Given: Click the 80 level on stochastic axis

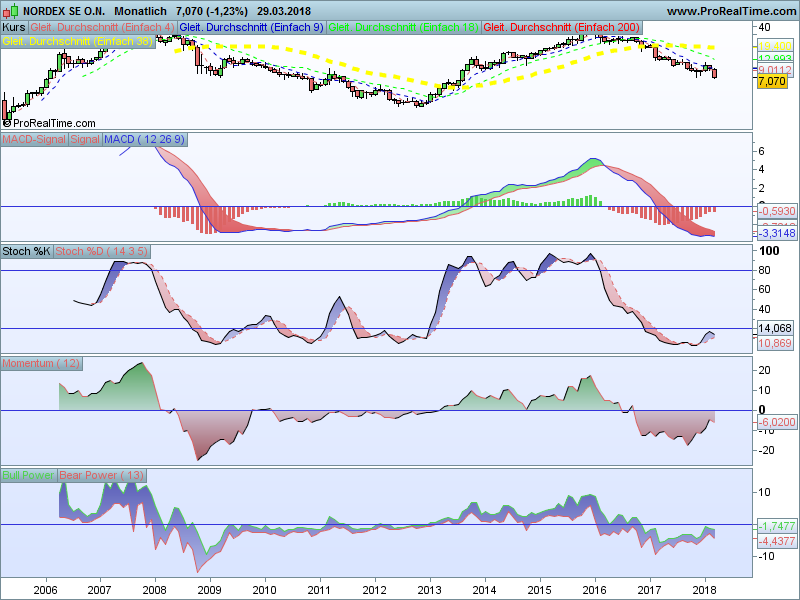Looking at the screenshot, I should point(764,270).
